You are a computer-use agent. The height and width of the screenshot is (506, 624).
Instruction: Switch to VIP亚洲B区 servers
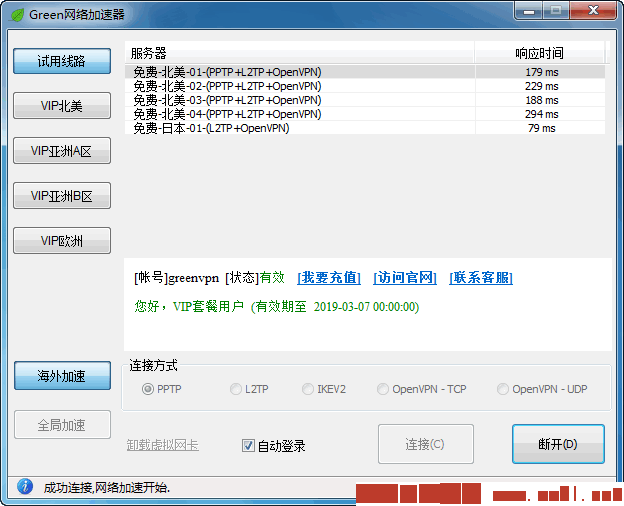(x=62, y=195)
